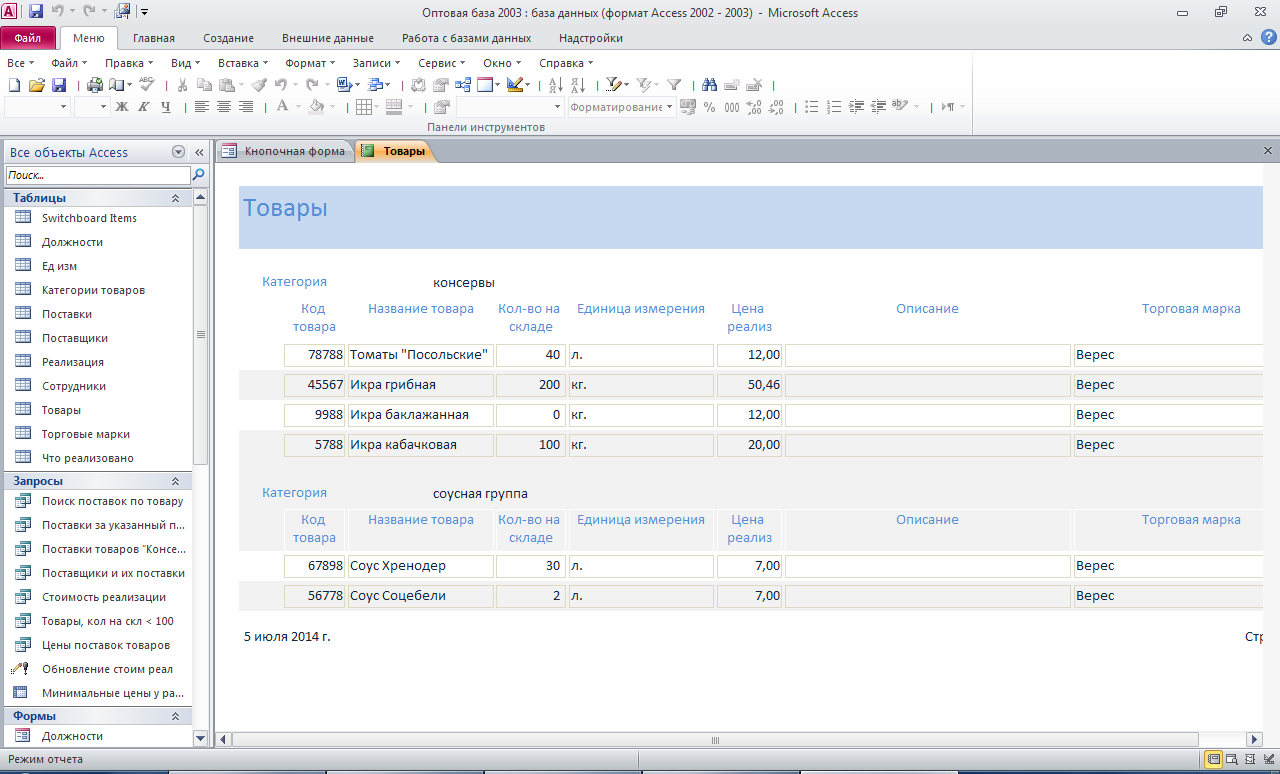
Task: Click the Соус Хренодер name cell
Action: point(420,566)
